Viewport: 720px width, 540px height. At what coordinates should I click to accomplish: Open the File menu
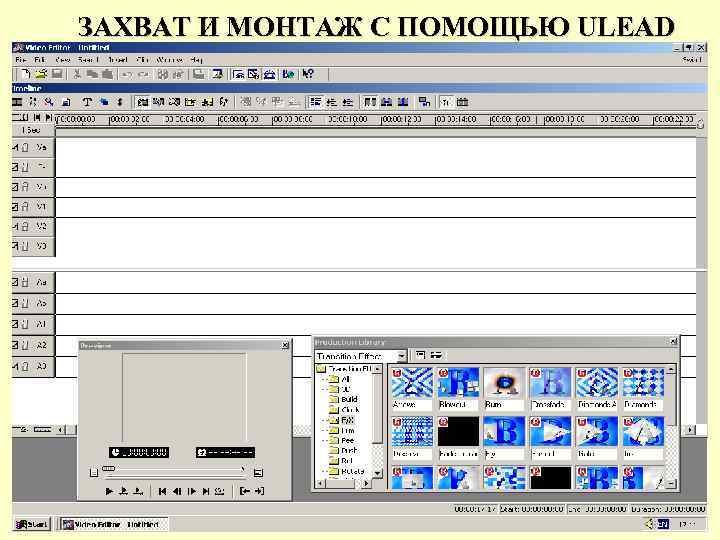point(21,60)
